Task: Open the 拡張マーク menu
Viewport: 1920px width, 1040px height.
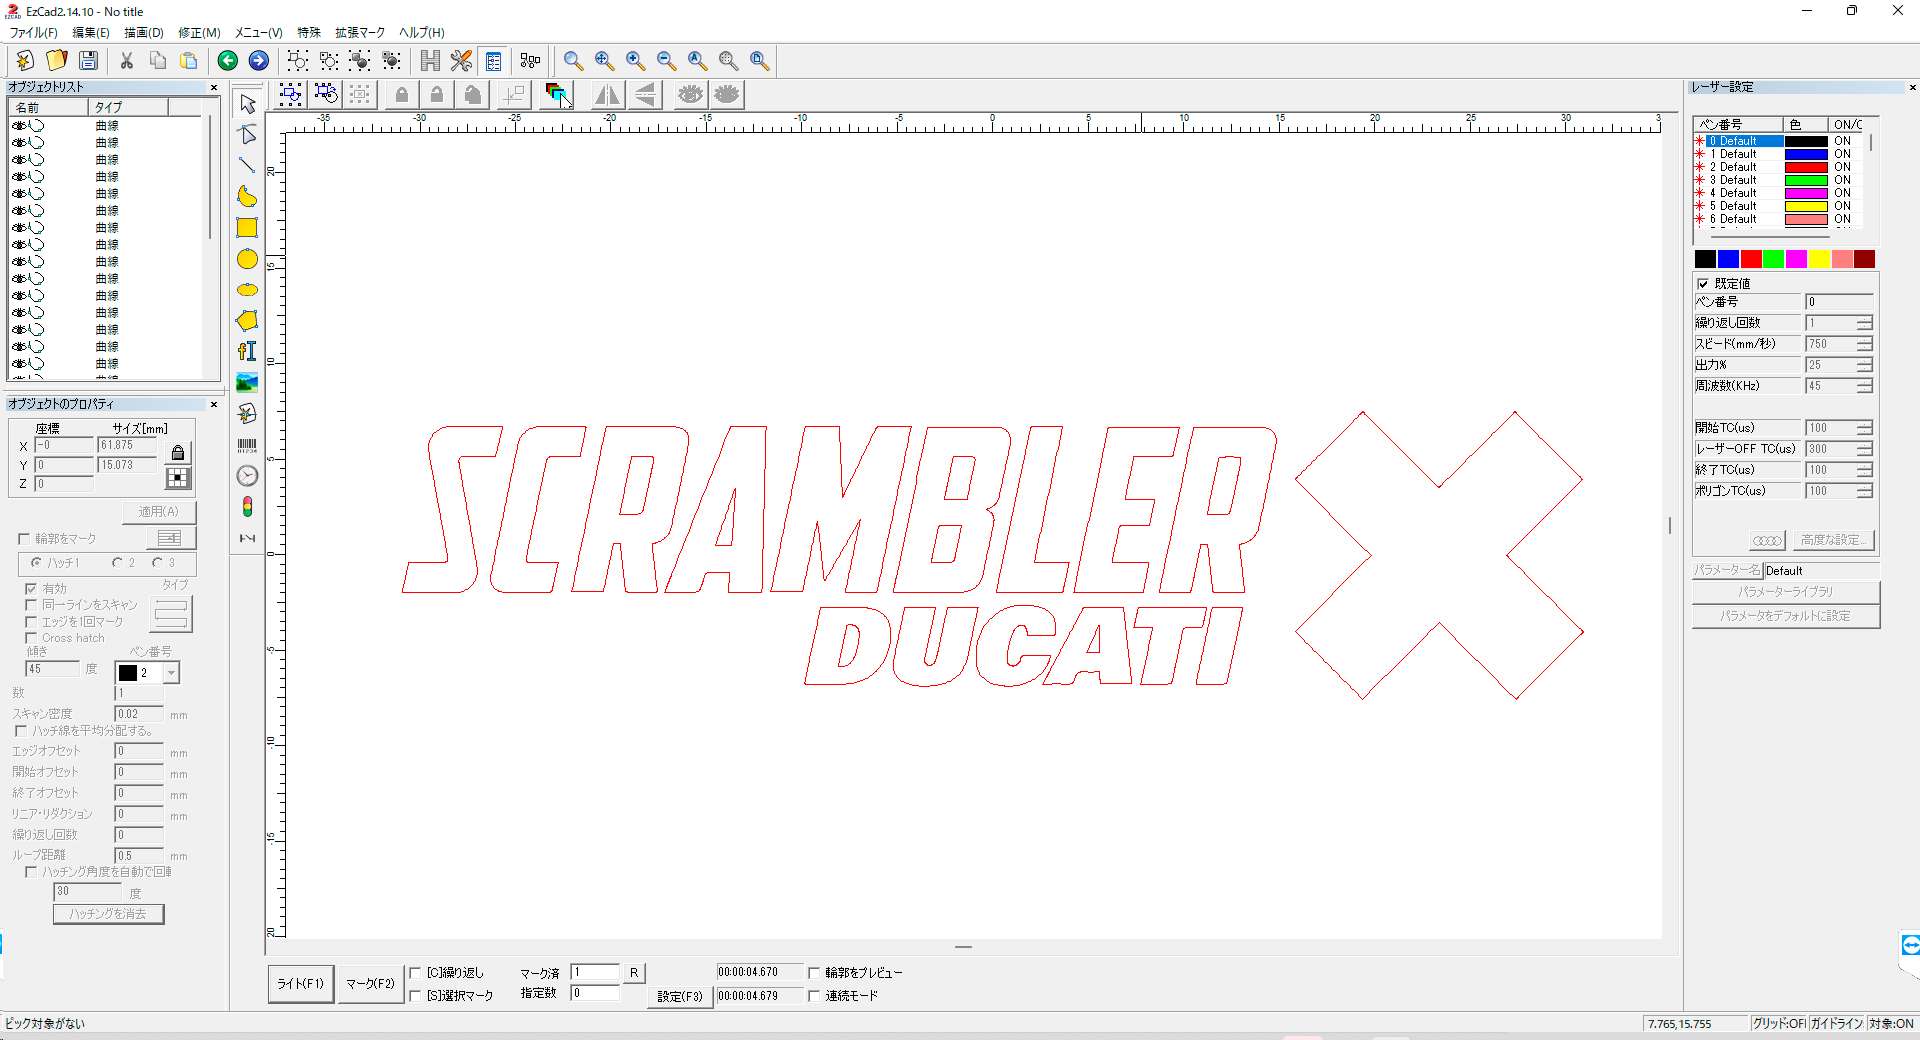Action: tap(359, 33)
